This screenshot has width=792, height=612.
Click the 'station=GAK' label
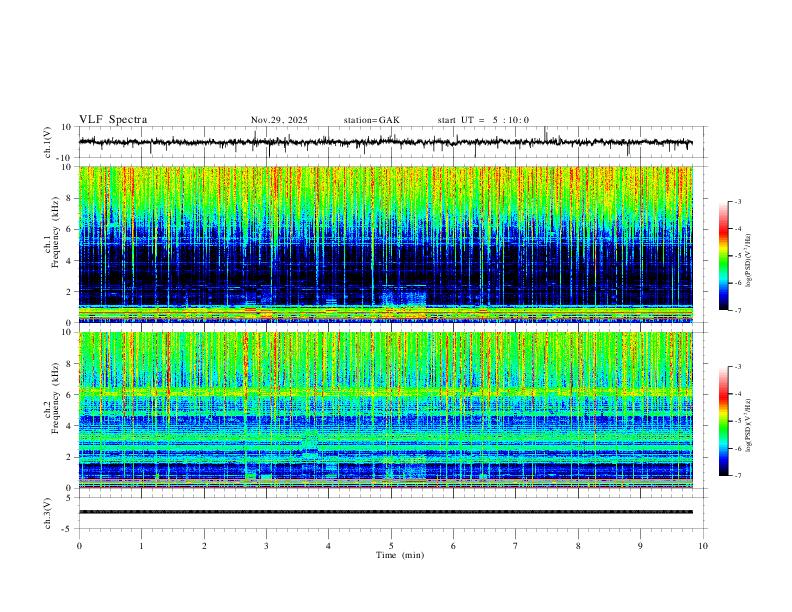click(x=372, y=120)
